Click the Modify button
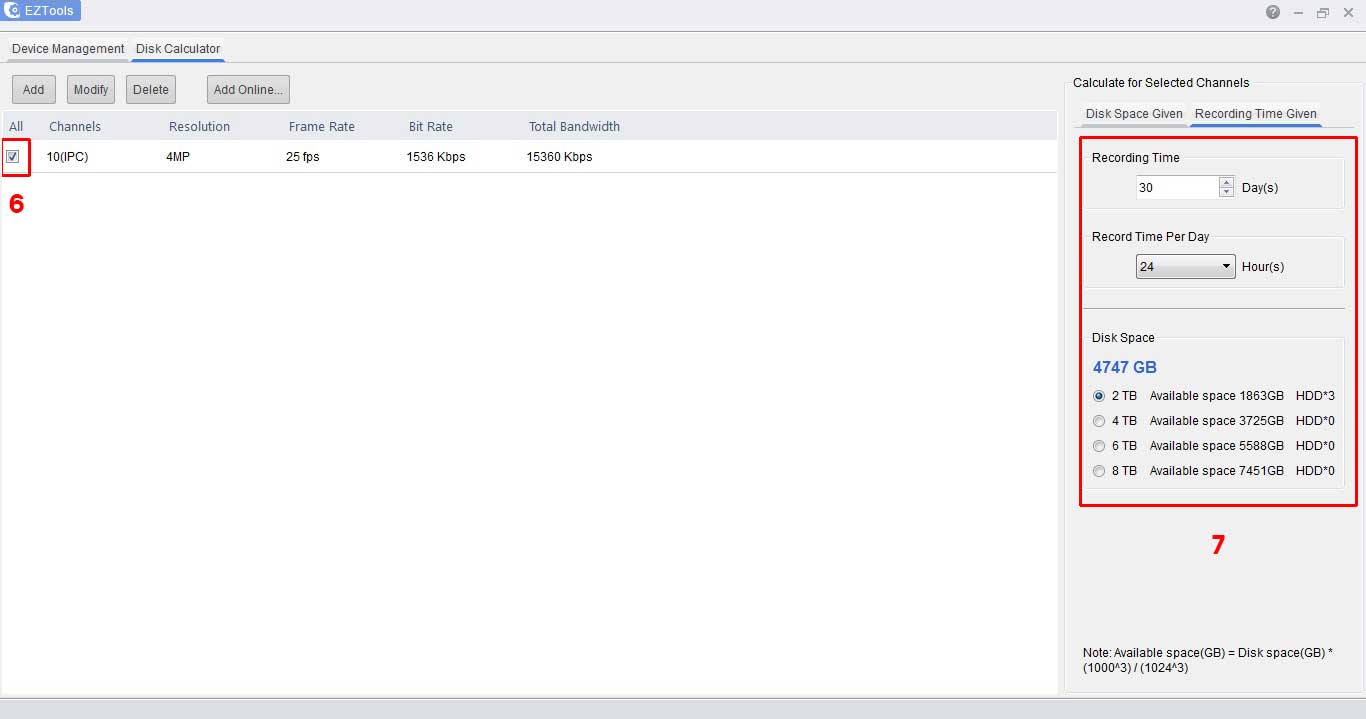This screenshot has width=1366, height=719. click(91, 89)
